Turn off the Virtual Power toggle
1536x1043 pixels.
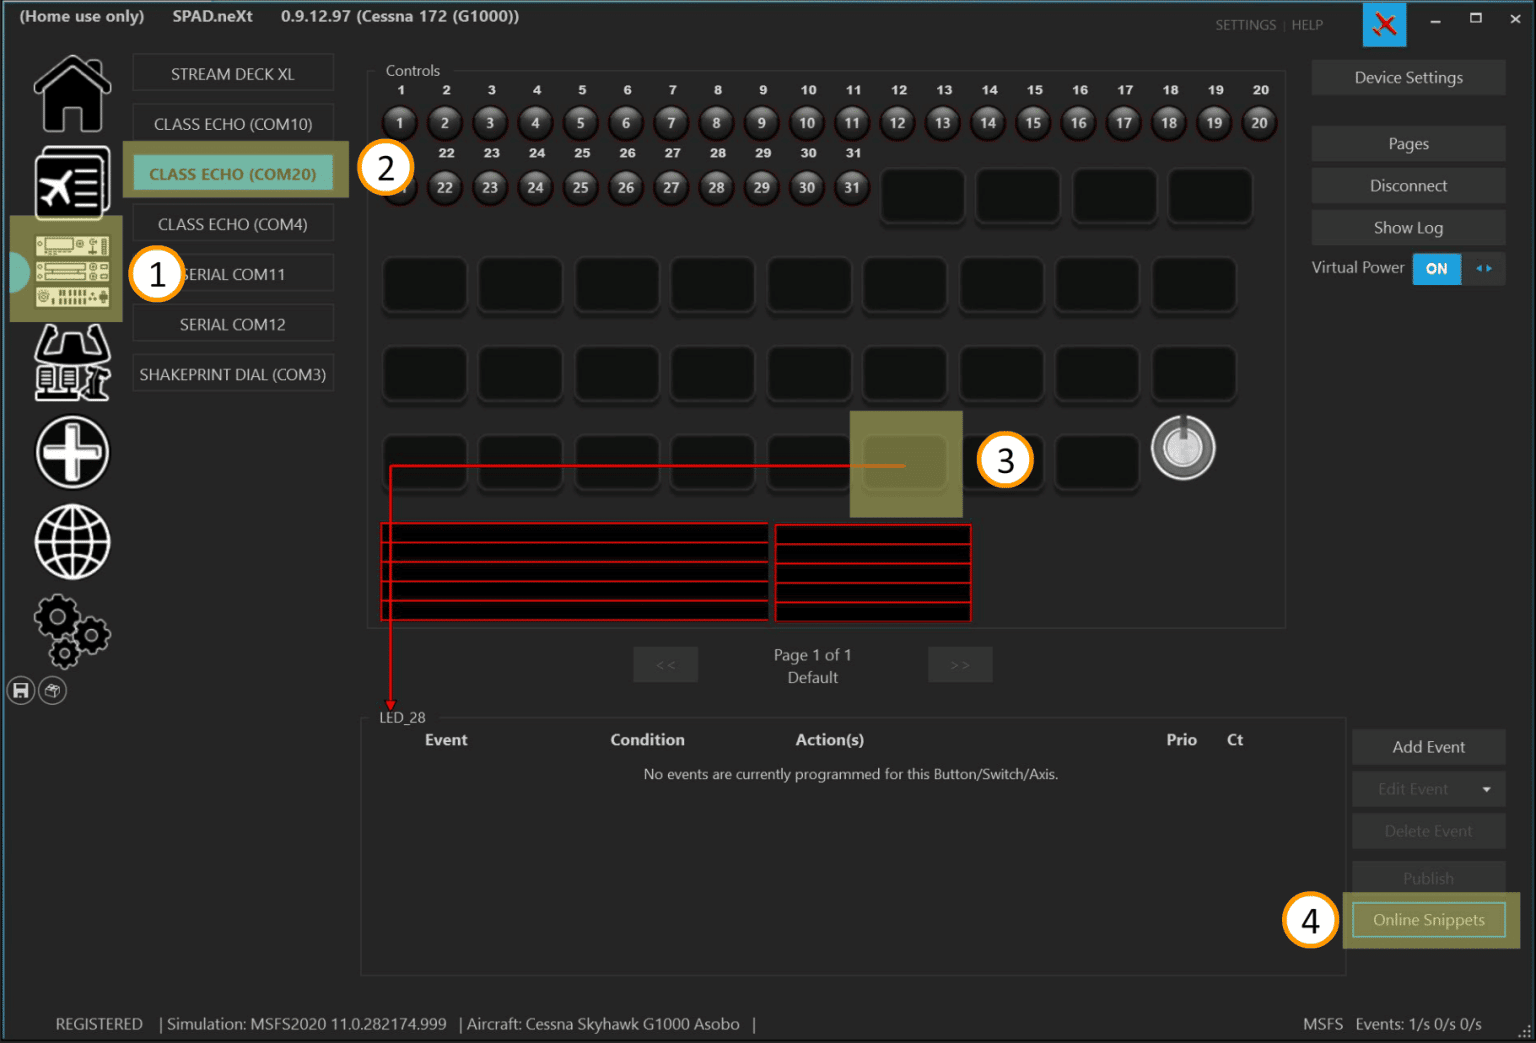[1437, 268]
